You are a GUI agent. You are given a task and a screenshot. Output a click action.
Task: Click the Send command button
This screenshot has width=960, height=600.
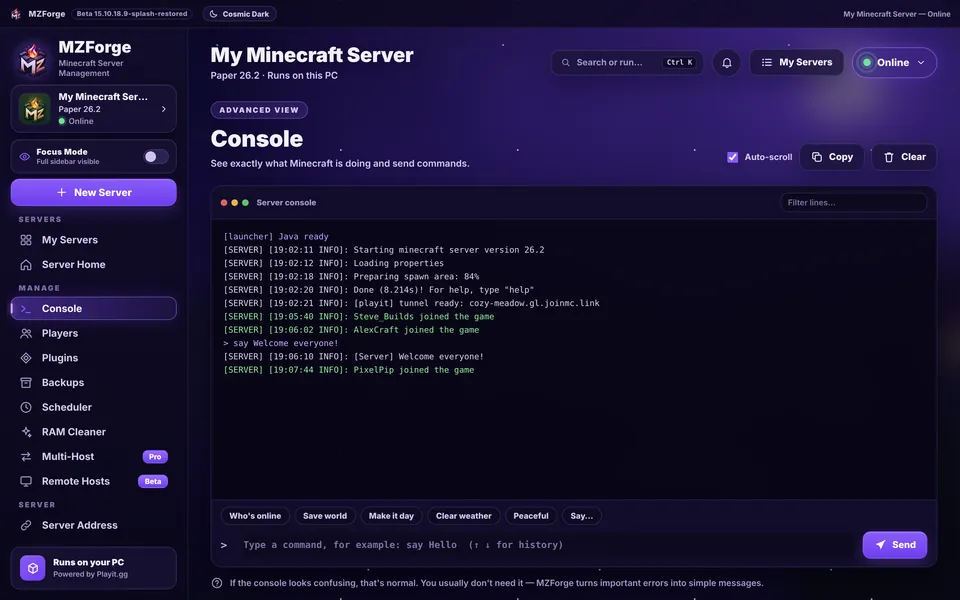(x=894, y=545)
